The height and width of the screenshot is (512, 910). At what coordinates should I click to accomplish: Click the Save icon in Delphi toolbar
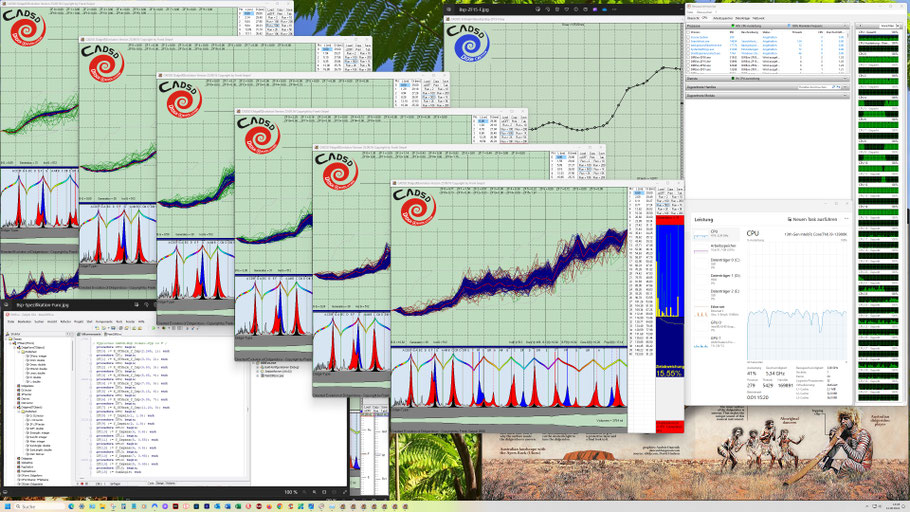coord(113,328)
